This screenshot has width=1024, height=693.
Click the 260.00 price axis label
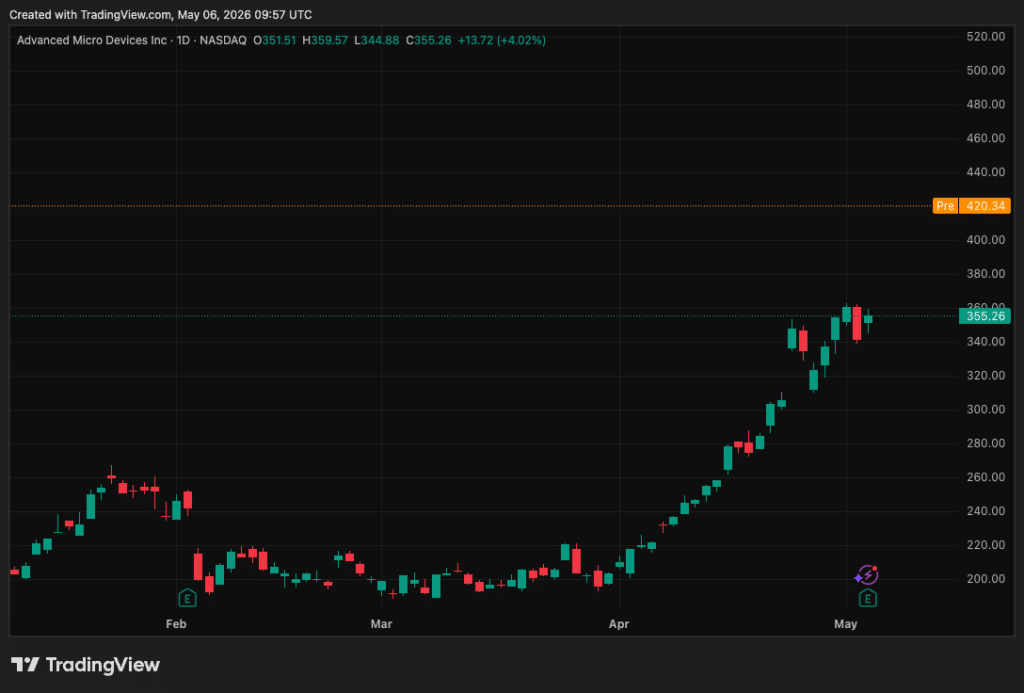pos(985,477)
